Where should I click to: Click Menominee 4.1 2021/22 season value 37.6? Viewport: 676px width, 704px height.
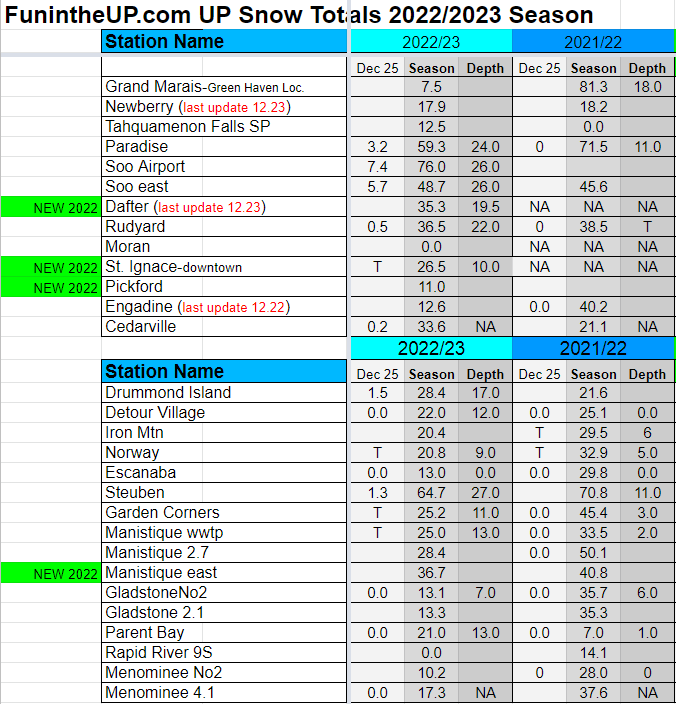(593, 692)
